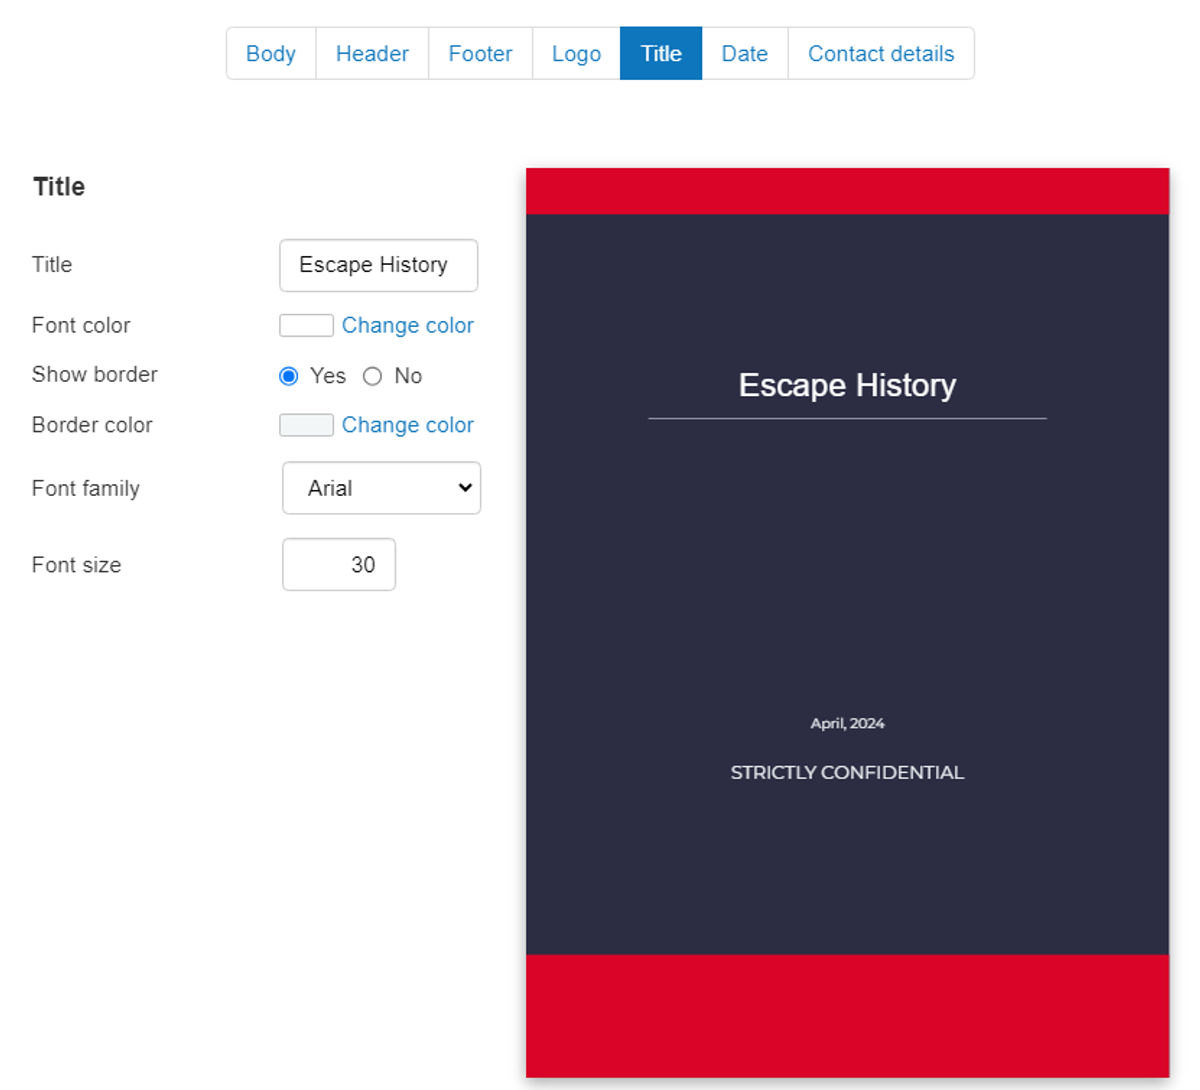
Task: Click the Border color swatch
Action: tap(306, 425)
